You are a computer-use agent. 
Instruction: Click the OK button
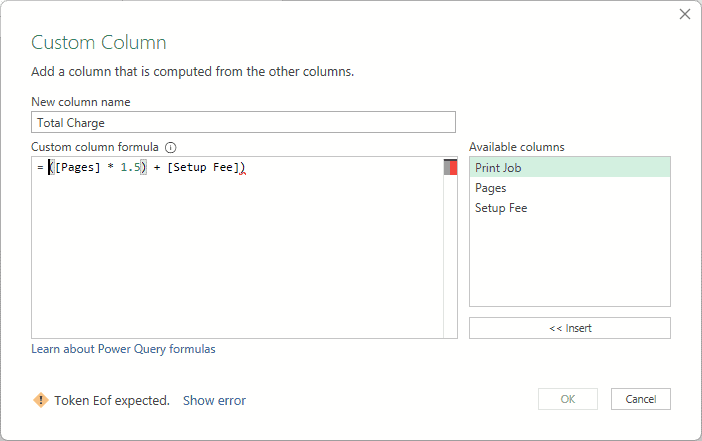tap(568, 399)
